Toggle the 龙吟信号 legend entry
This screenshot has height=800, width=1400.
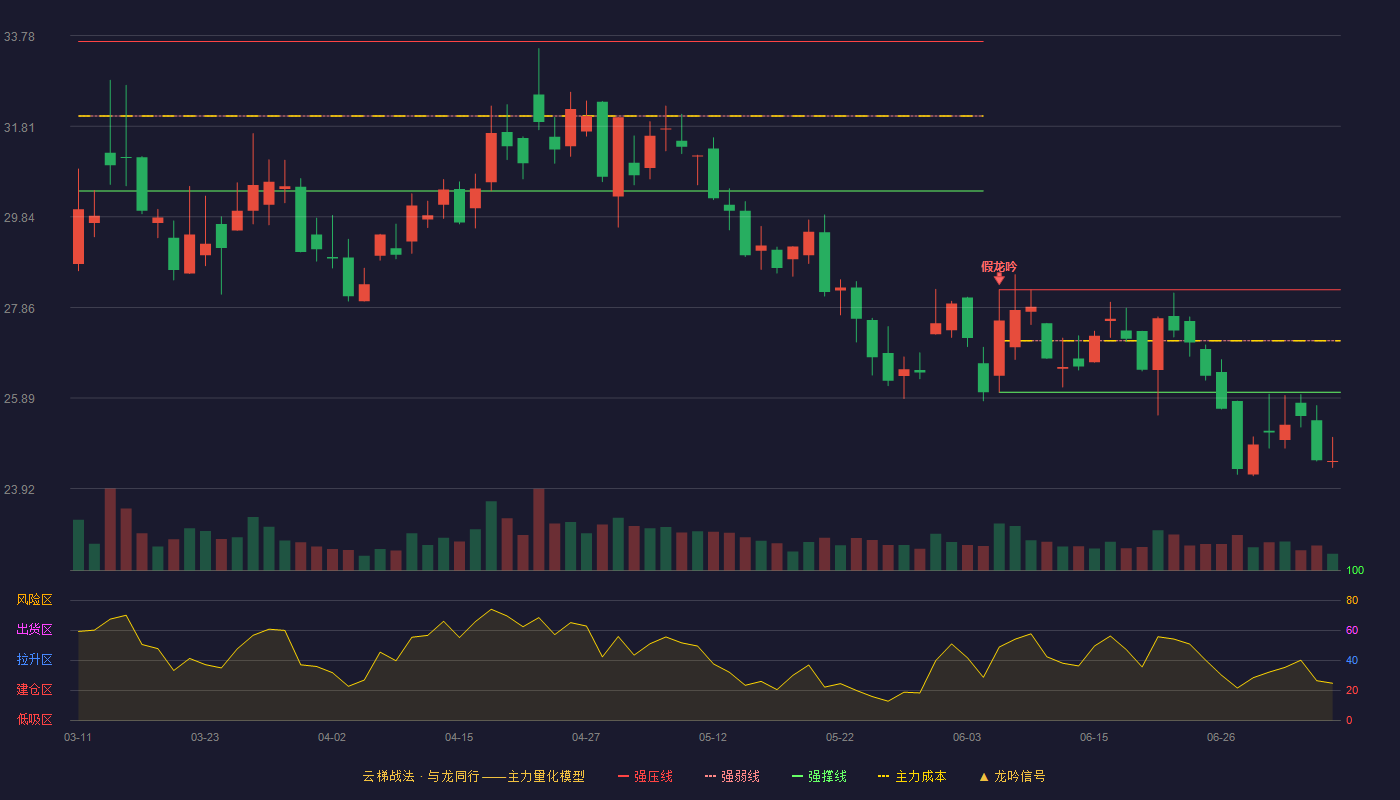click(1011, 776)
